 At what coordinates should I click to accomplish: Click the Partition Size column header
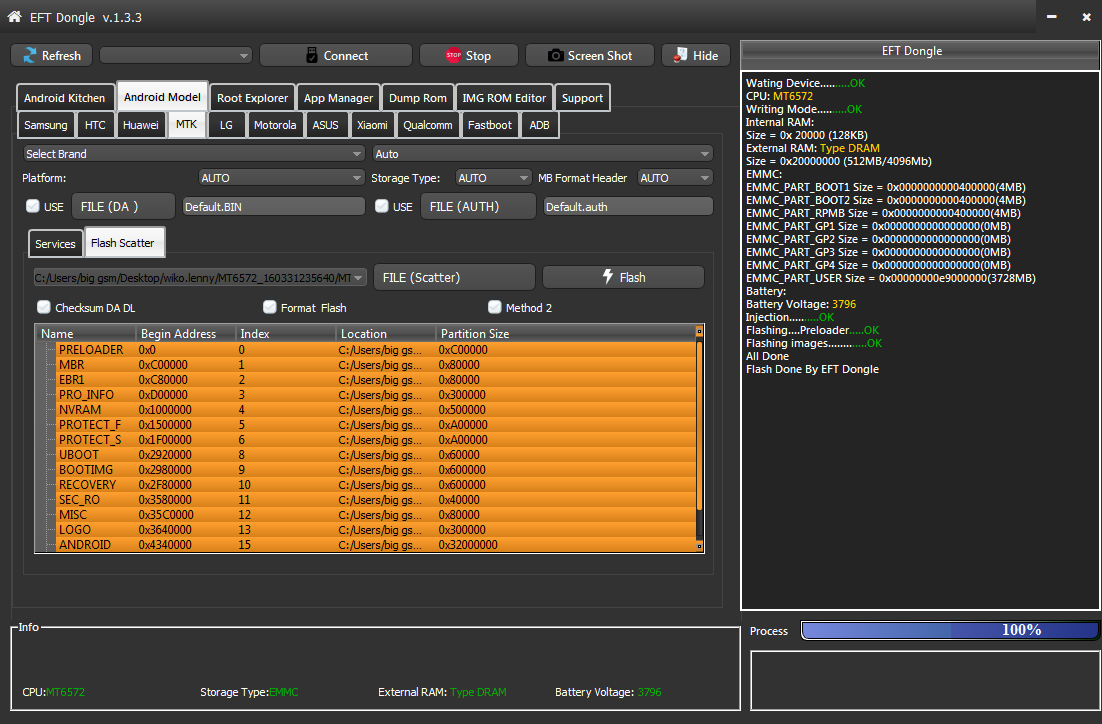[565, 333]
